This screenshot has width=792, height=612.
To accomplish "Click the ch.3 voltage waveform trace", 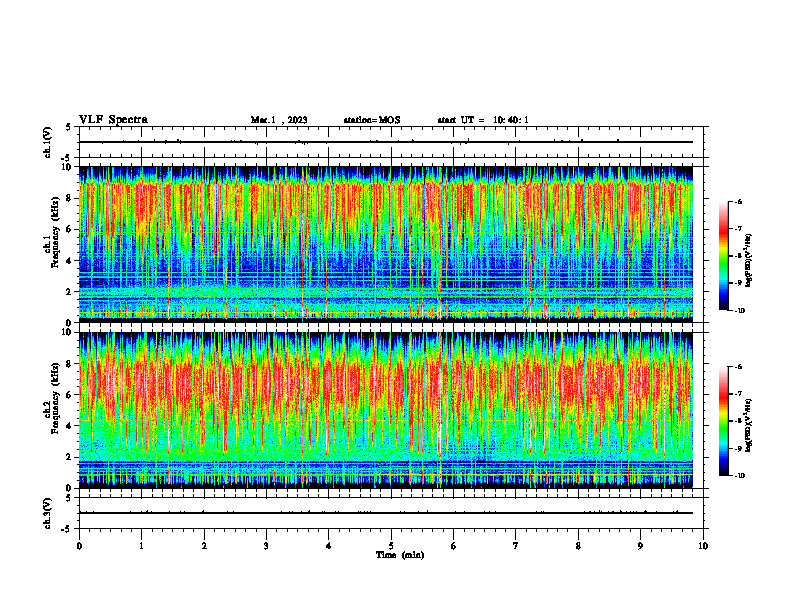I will point(386,513).
